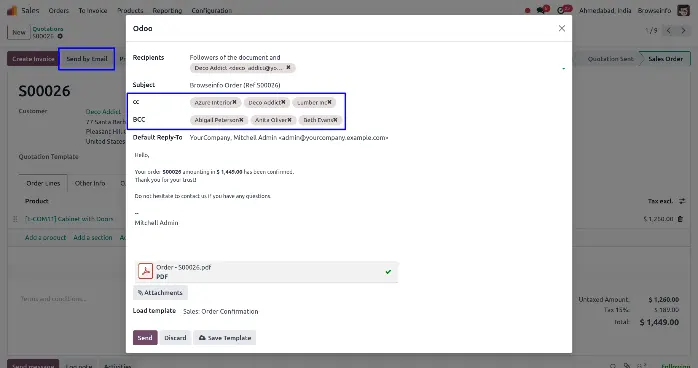Open the Order - S00026.pdf attachment icon
Viewport: 698px width, 368px height.
[x=146, y=271]
